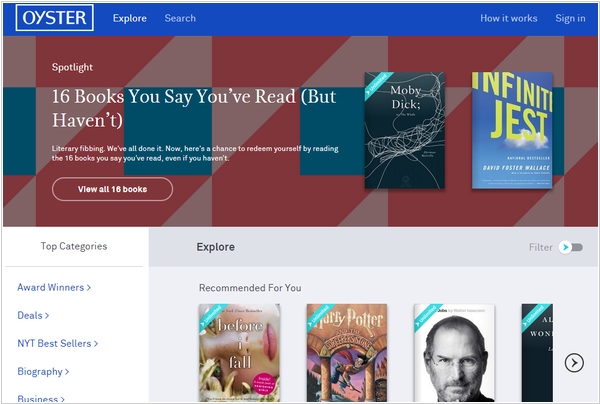Image resolution: width=600 pixels, height=404 pixels.
Task: Expand the Biography category
Action: (x=43, y=371)
